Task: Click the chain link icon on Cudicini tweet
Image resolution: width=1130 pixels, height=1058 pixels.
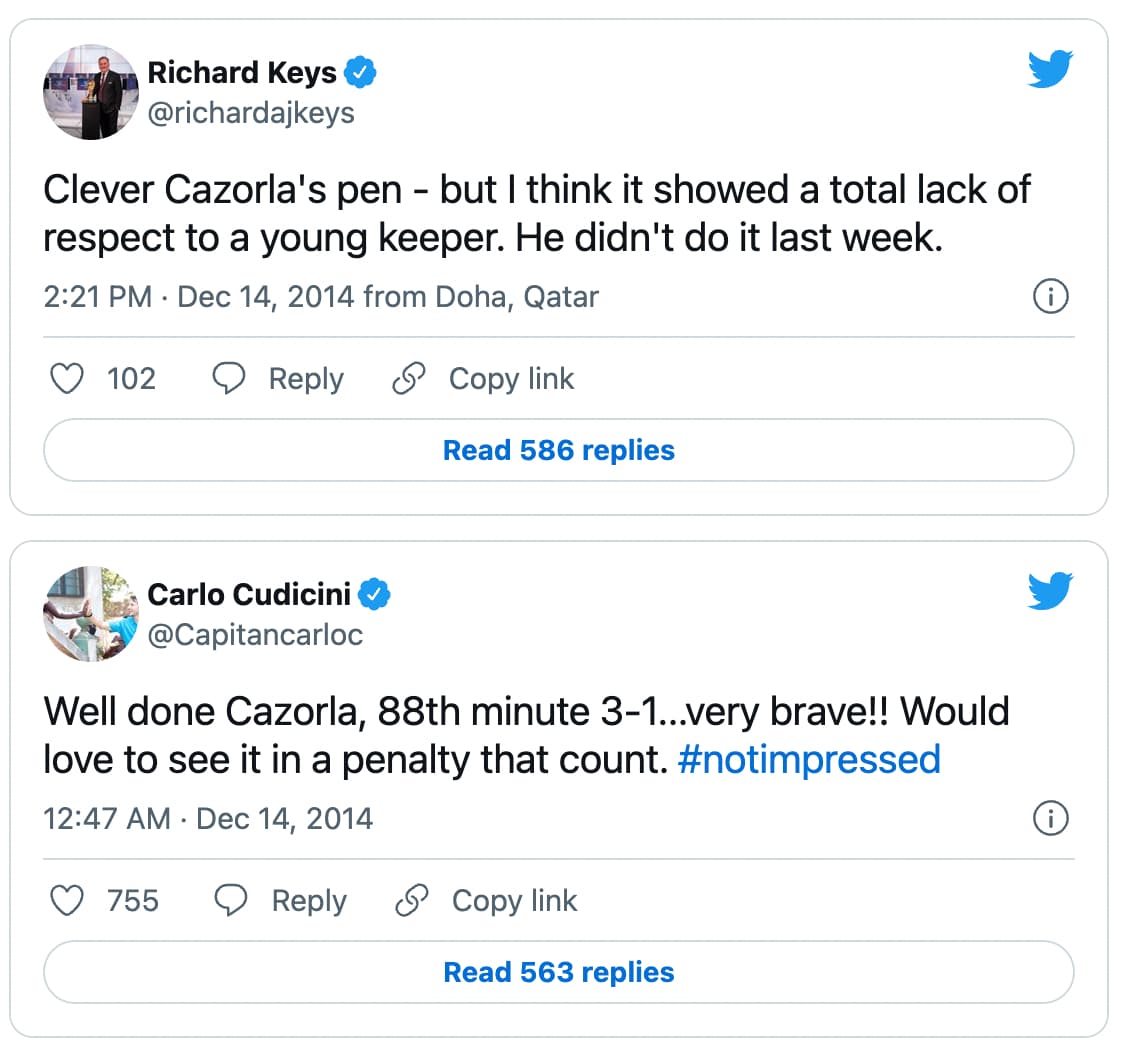Action: coord(411,900)
